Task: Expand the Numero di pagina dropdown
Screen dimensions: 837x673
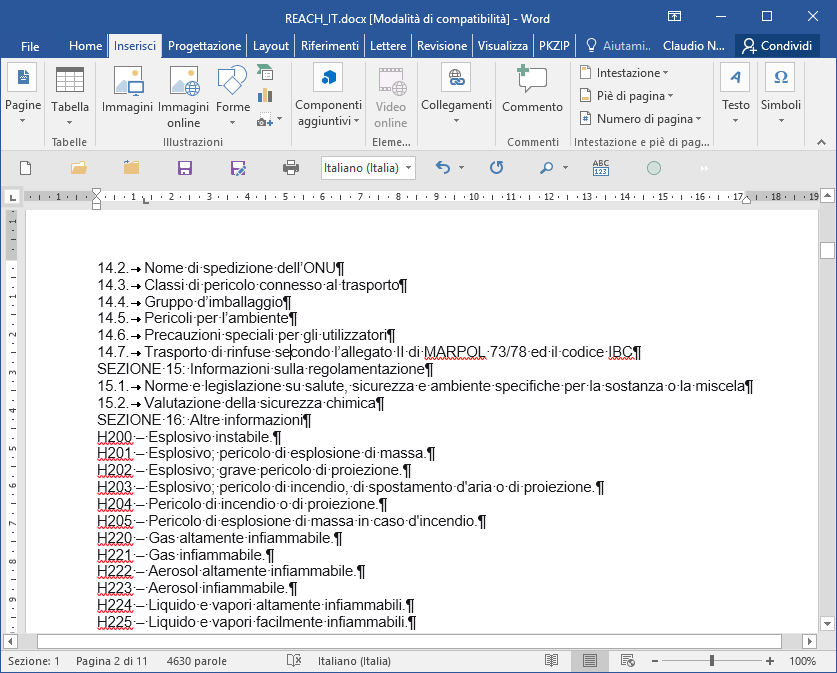Action: (x=641, y=118)
